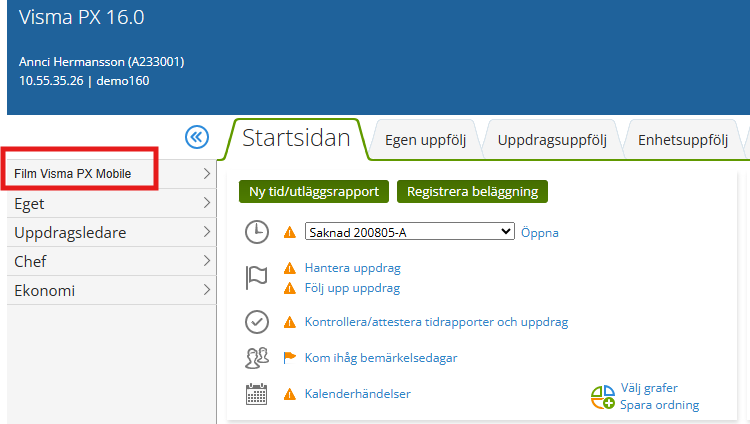Viewport: 750px width, 424px height.
Task: Click the chart icon next to Välj grafer
Action: pyautogui.click(x=603, y=397)
